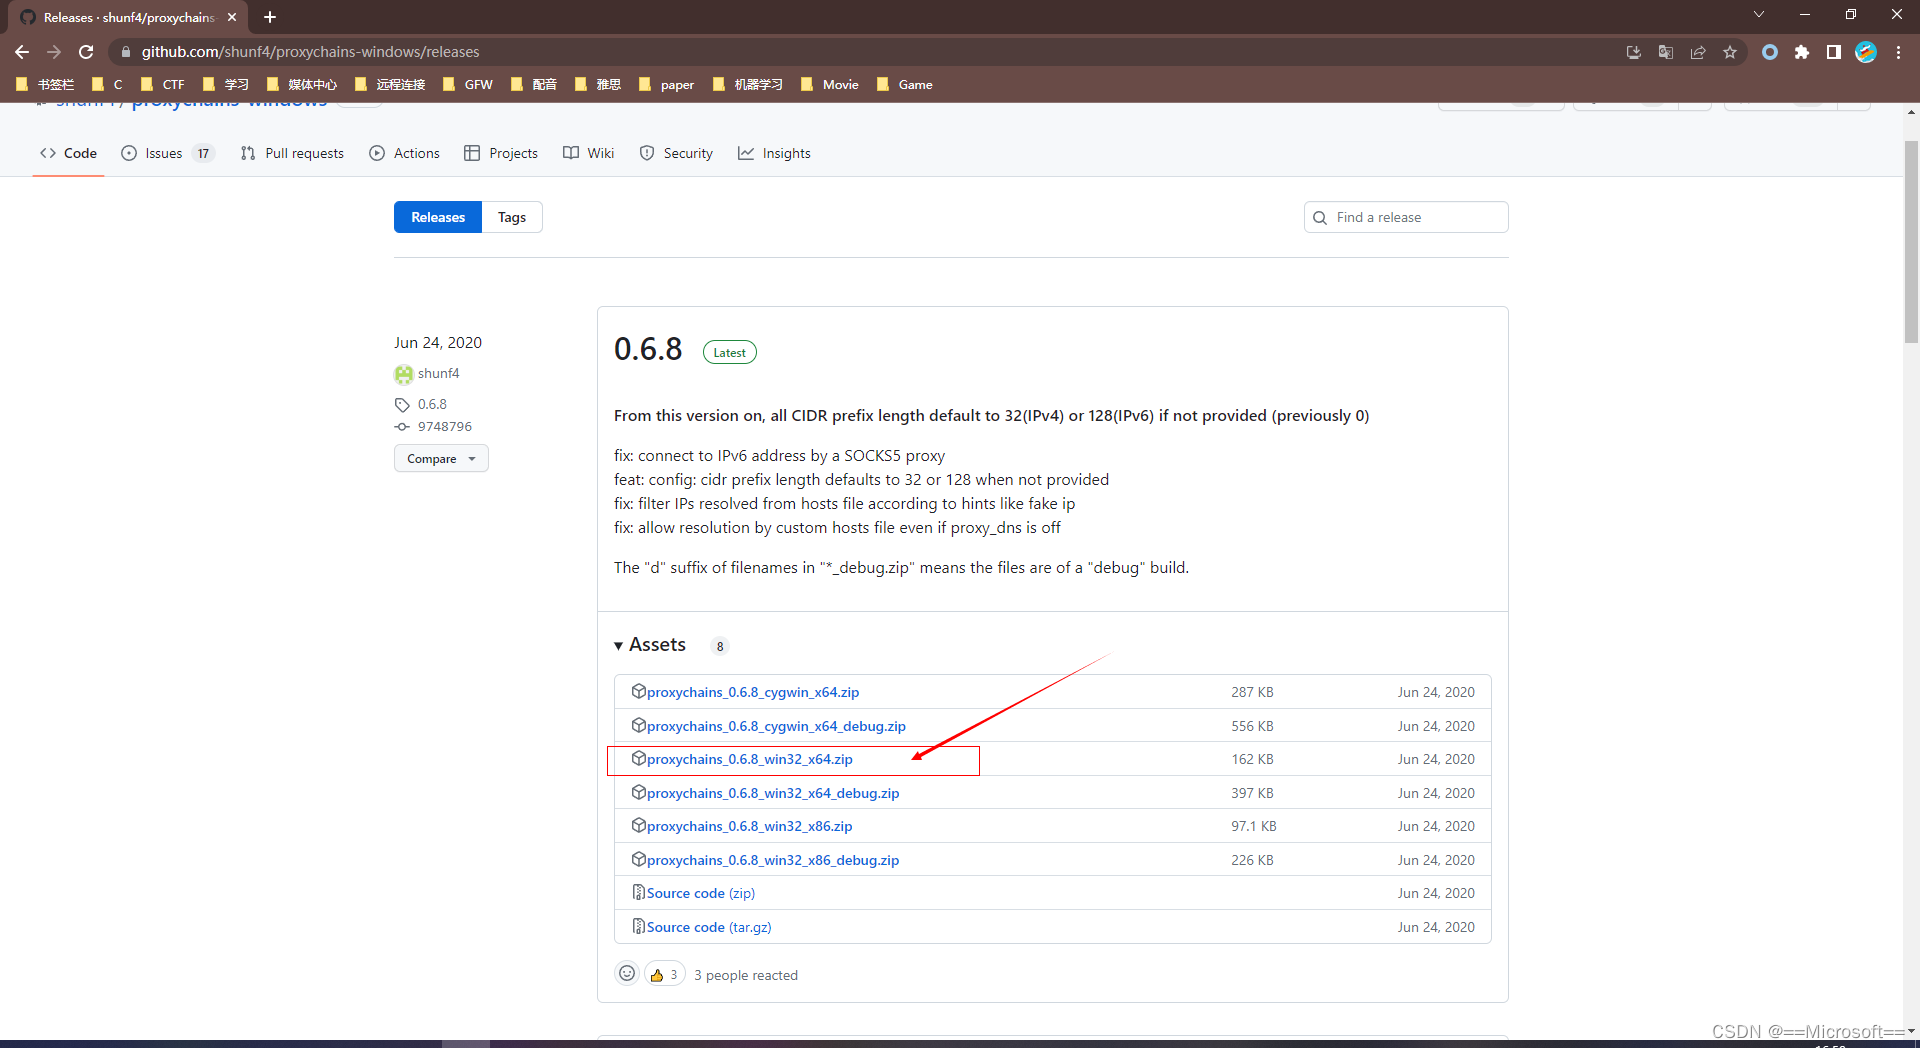Bookmark this page with the star icon
Viewport: 1920px width, 1048px height.
[x=1730, y=52]
